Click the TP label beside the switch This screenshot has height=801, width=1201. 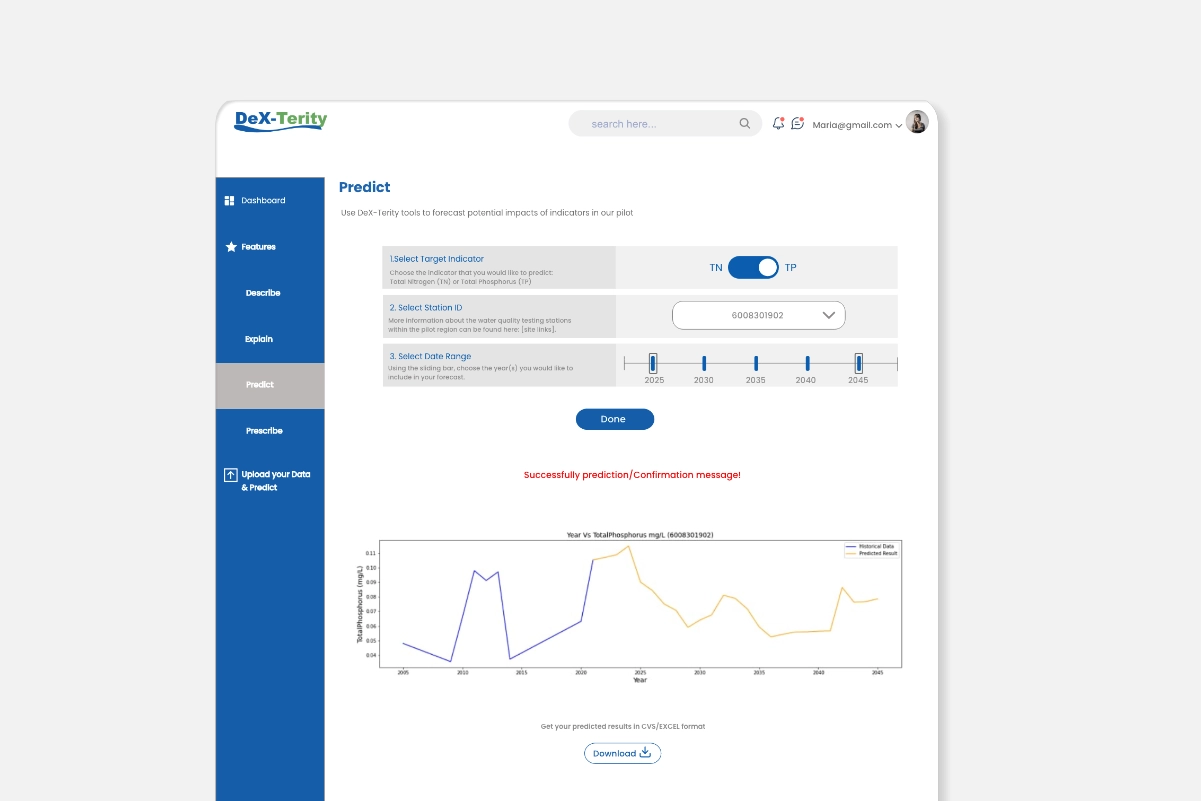(x=791, y=268)
